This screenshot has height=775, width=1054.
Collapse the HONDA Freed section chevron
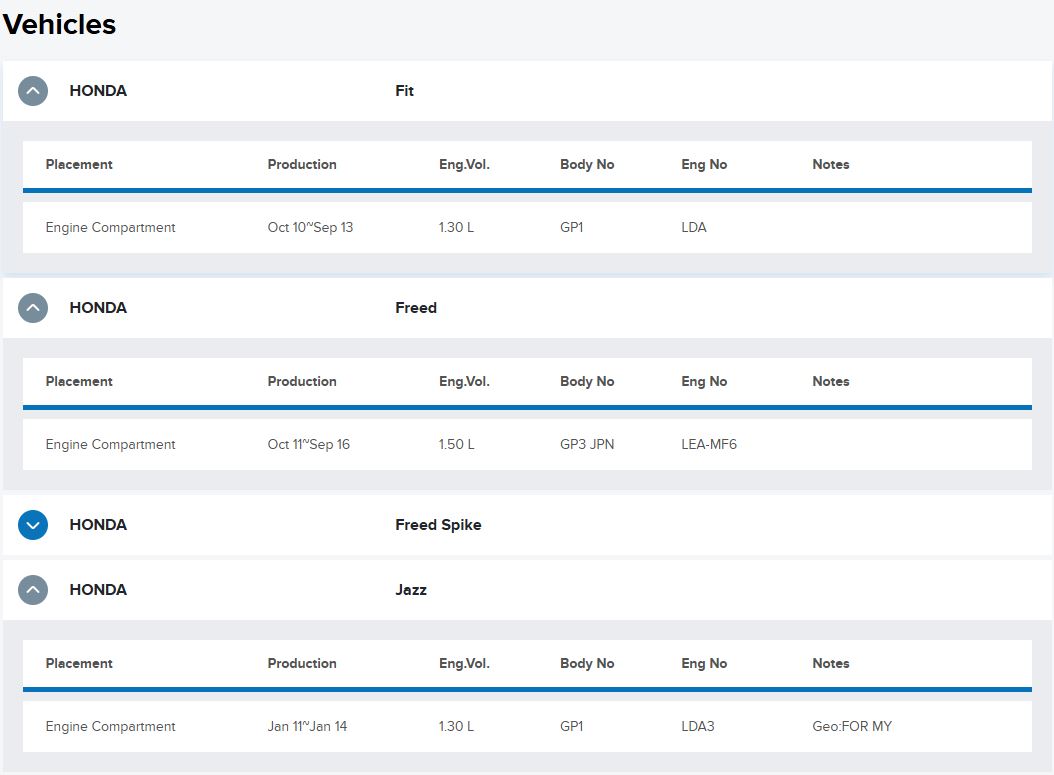pyautogui.click(x=33, y=308)
